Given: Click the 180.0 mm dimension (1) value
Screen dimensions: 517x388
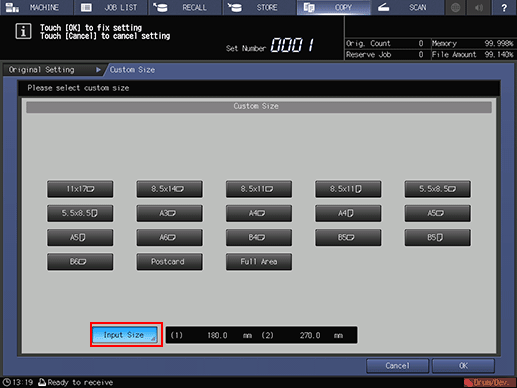Looking at the screenshot, I should [217, 335].
